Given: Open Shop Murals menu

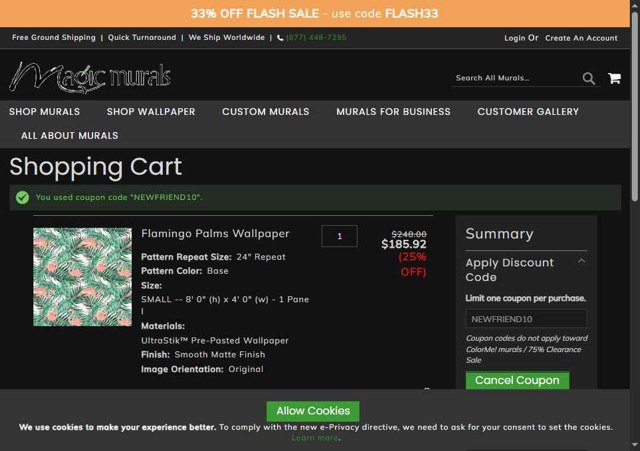Looking at the screenshot, I should (44, 111).
